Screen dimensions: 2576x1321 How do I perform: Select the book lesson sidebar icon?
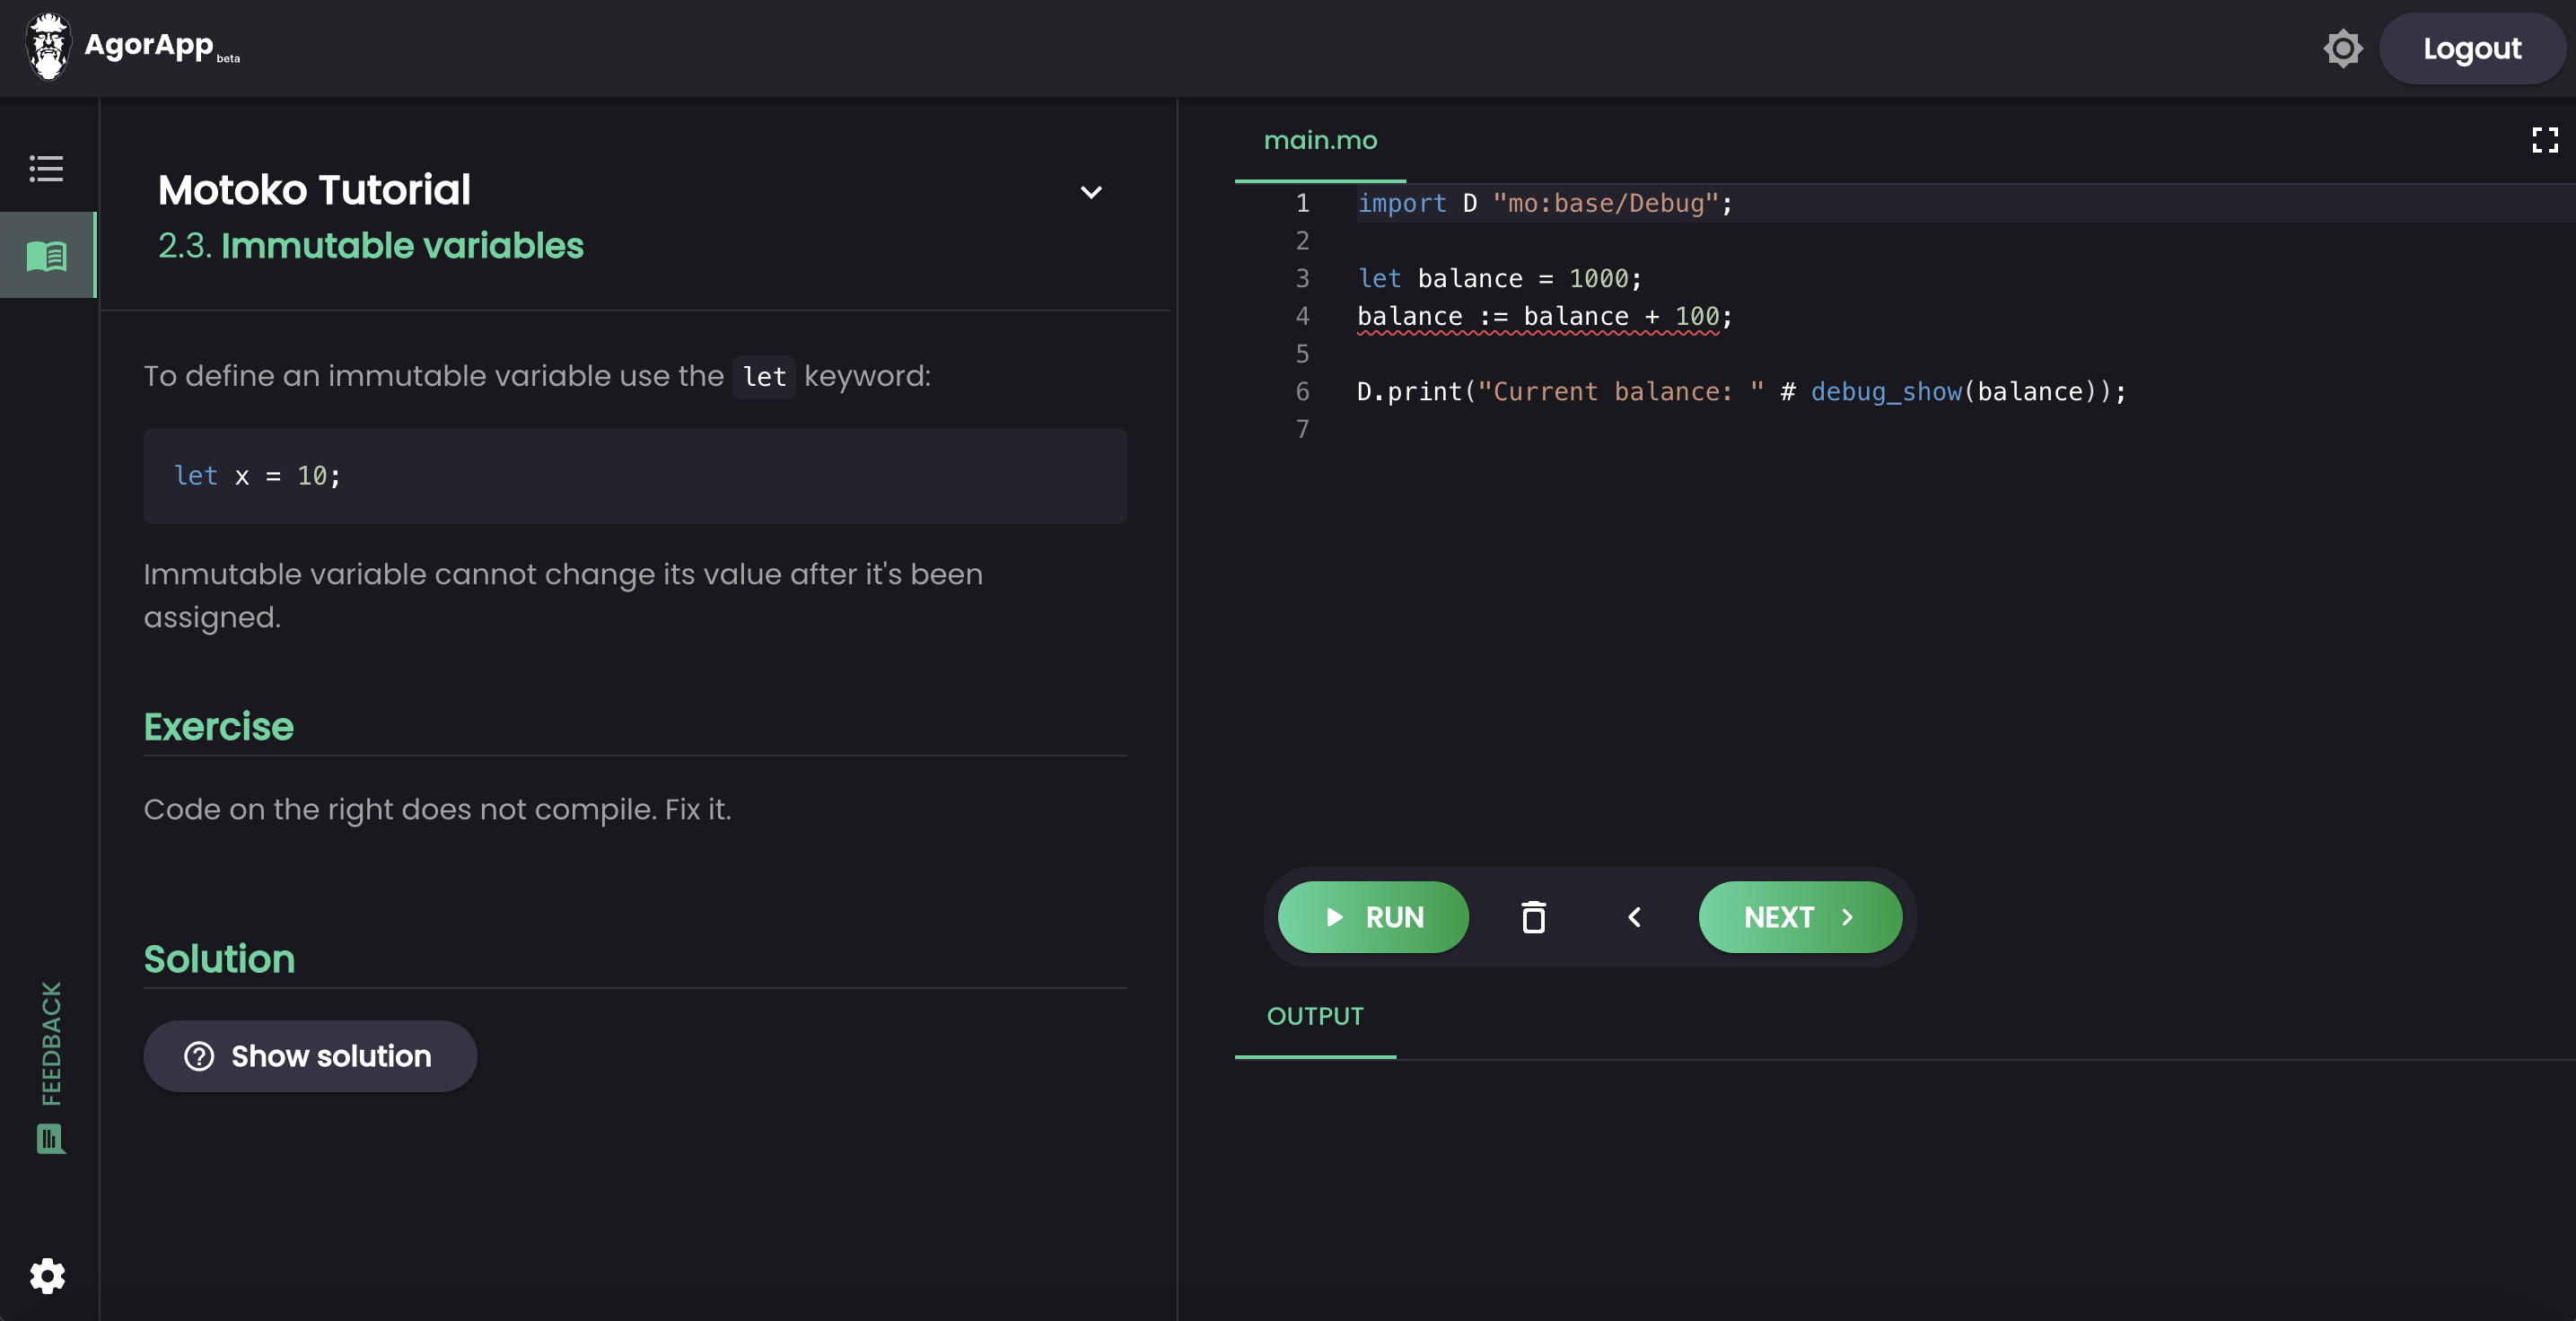[x=47, y=255]
